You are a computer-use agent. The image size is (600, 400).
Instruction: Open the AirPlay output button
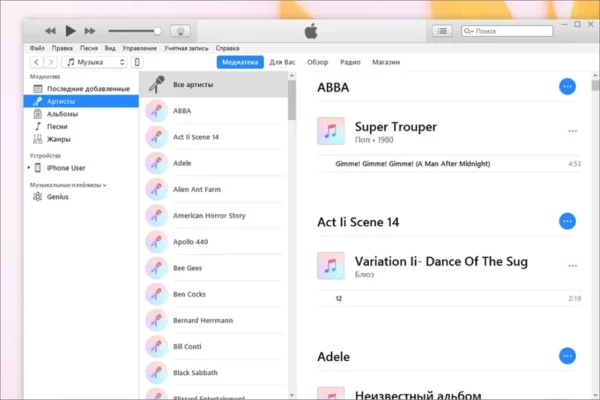click(180, 31)
